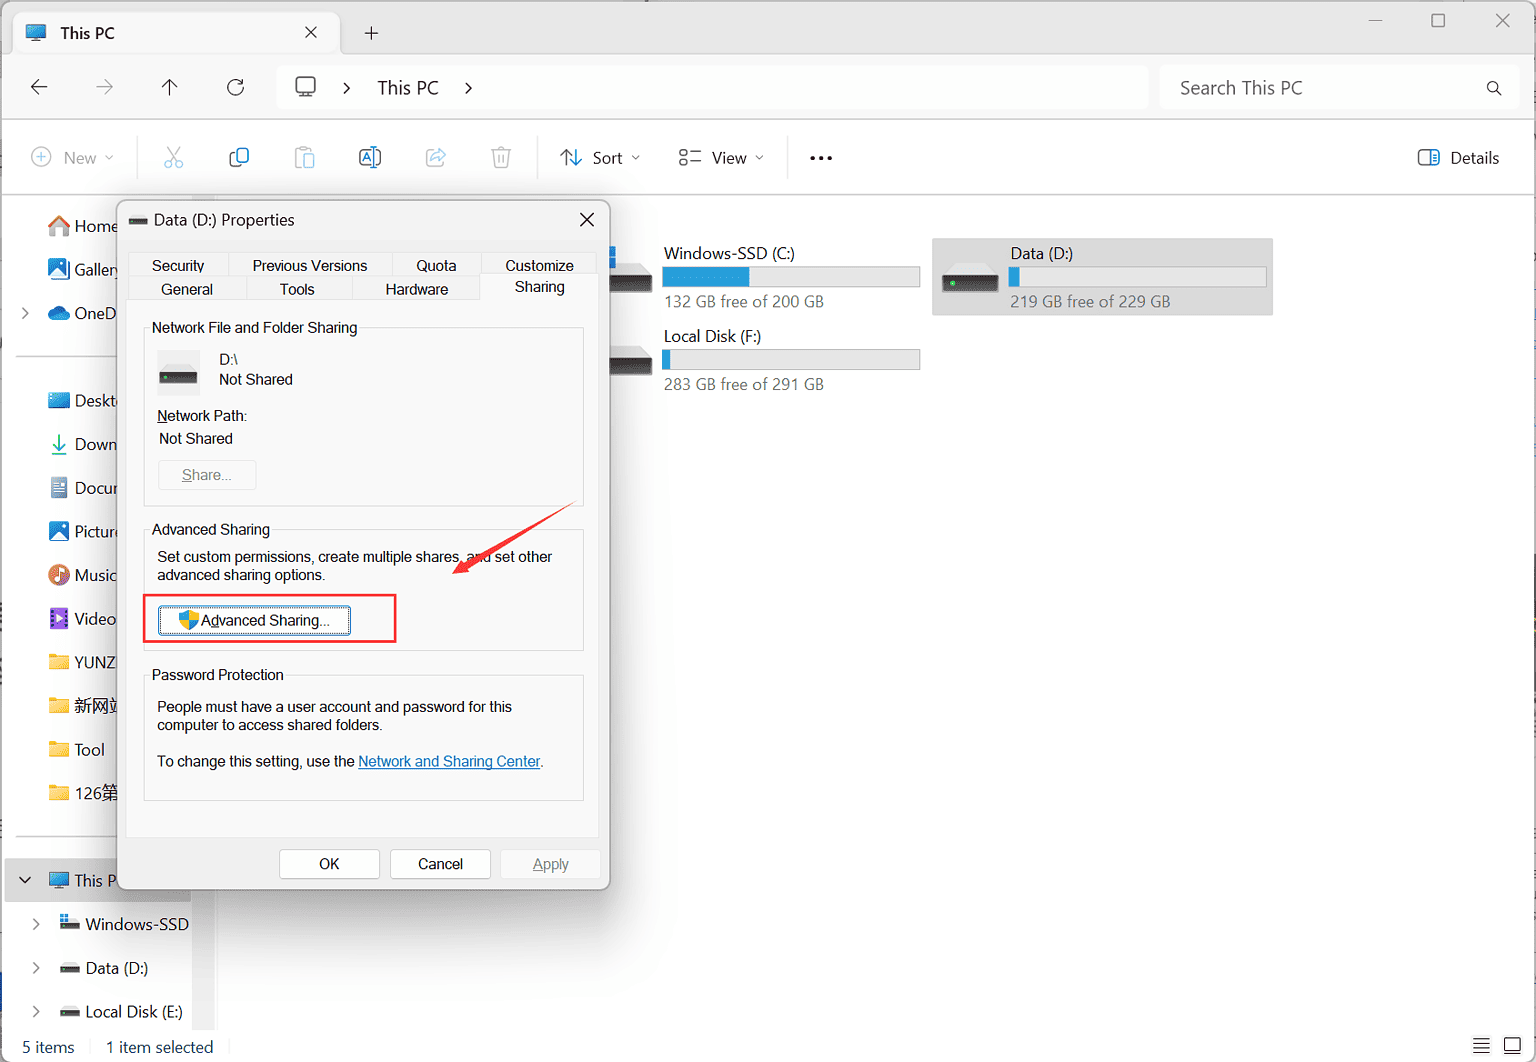
Task: Cut the selected item using the scissors icon
Action: pyautogui.click(x=174, y=157)
